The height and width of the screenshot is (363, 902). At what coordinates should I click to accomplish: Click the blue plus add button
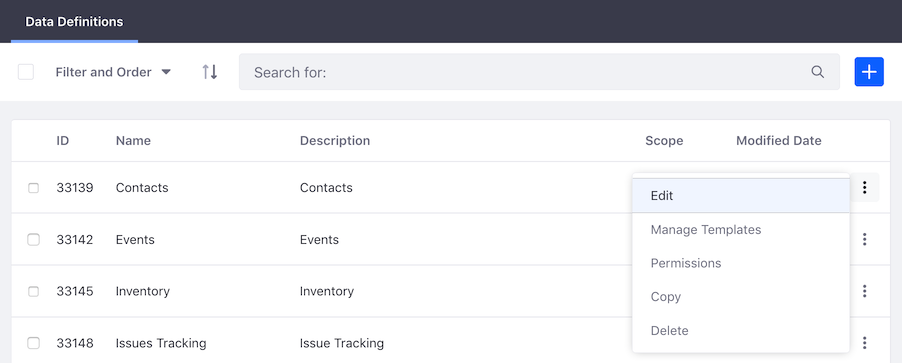pyautogui.click(x=869, y=72)
